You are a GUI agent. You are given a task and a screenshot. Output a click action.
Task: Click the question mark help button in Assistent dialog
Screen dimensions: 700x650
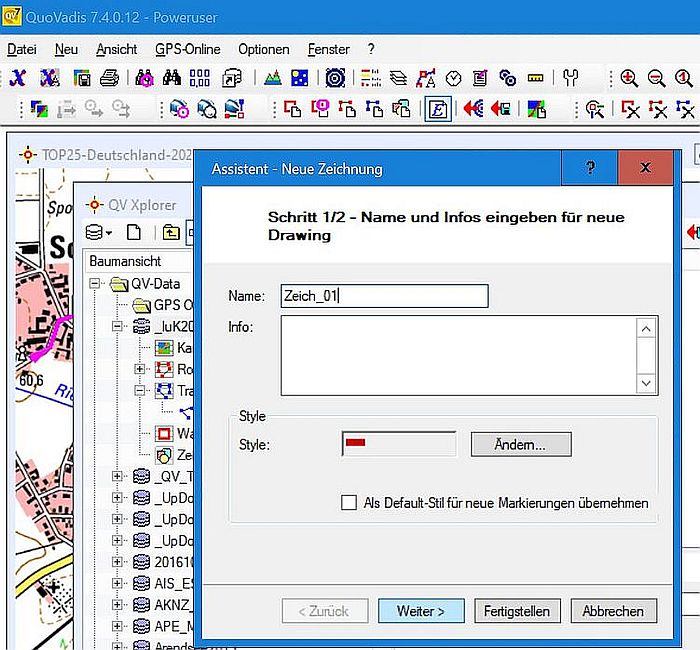click(x=590, y=168)
